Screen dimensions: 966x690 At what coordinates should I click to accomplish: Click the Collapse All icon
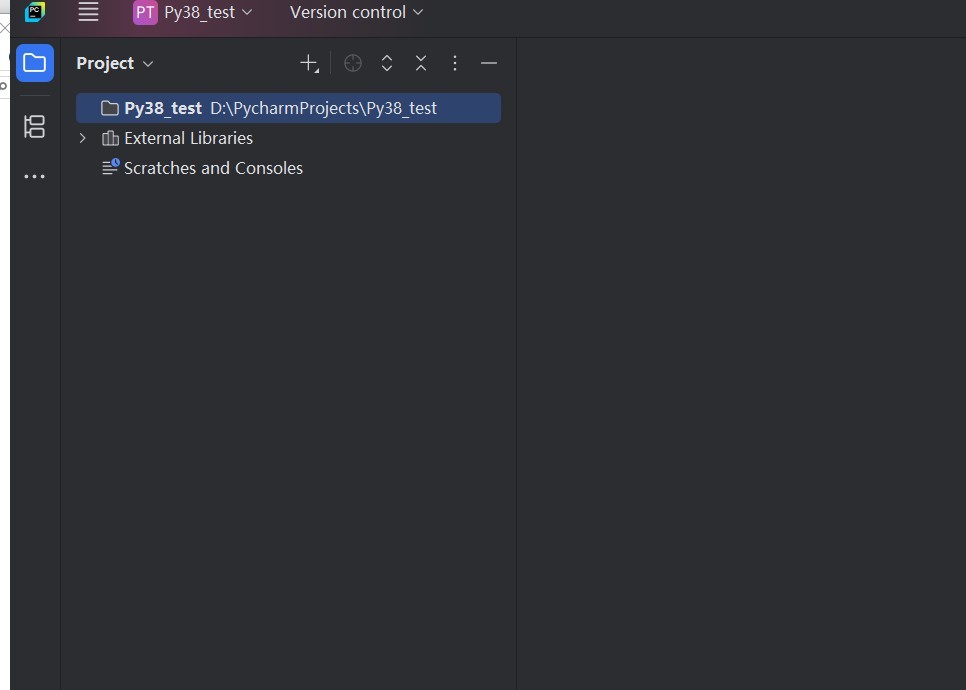coord(421,63)
